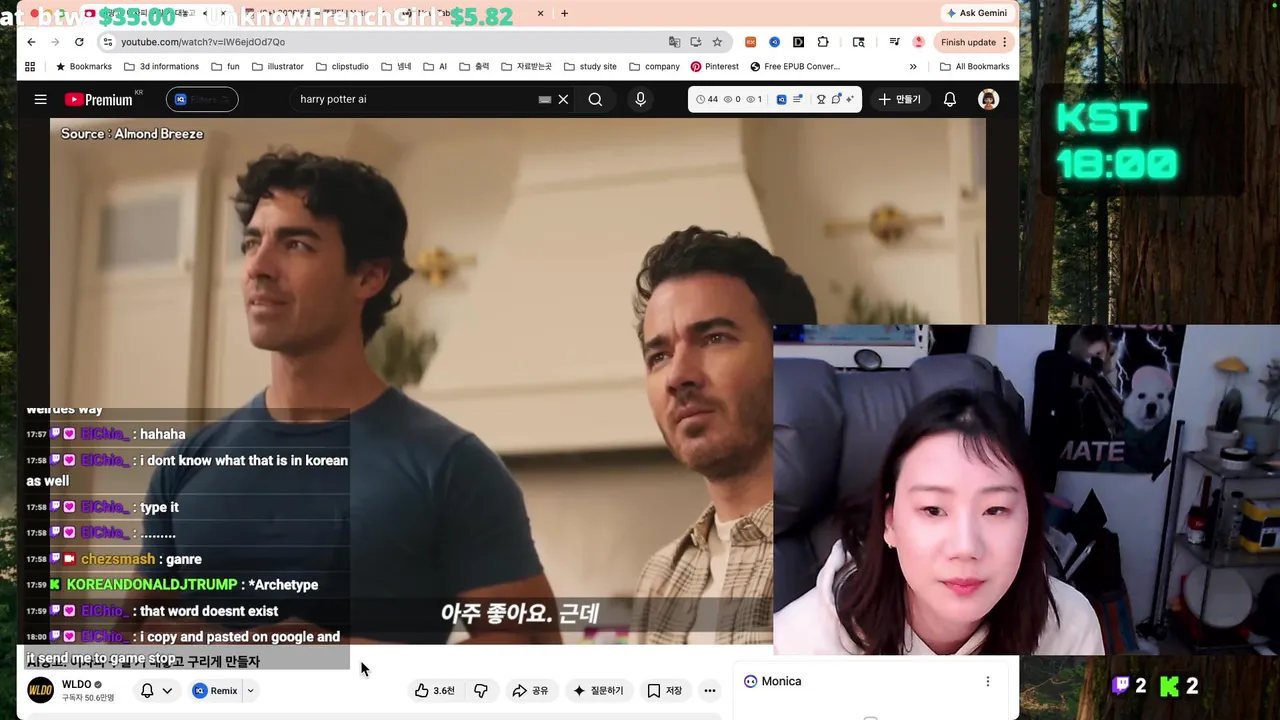Bookmark this page with star icon
The image size is (1280, 720).
[x=717, y=42]
